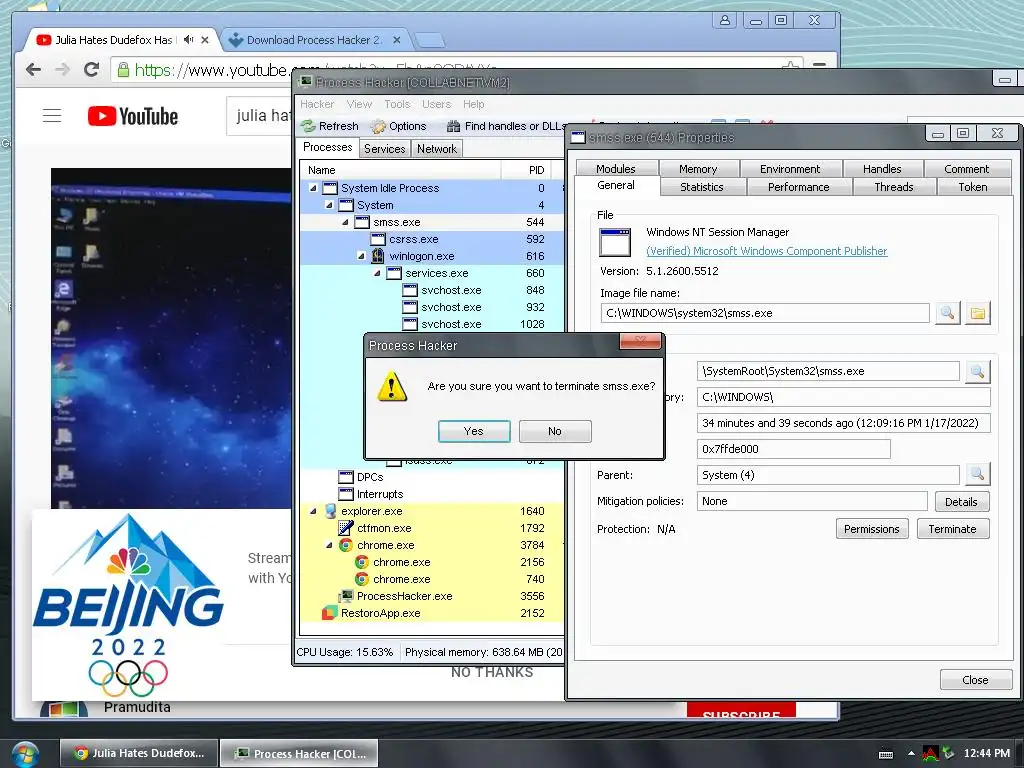Screen dimensions: 1024x768
Task: Select the ctfmon.exe process icon
Action: pos(345,528)
